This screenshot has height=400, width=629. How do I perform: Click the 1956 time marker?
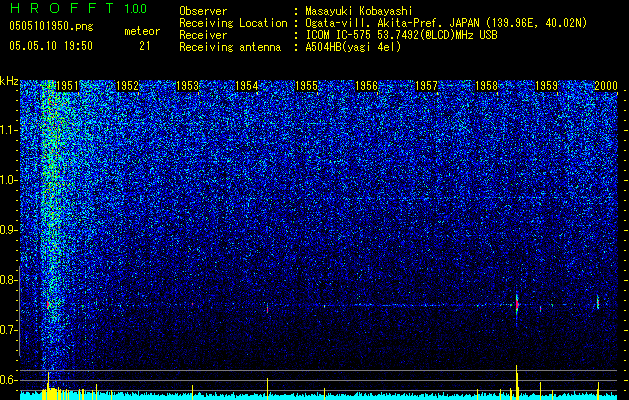click(x=366, y=86)
